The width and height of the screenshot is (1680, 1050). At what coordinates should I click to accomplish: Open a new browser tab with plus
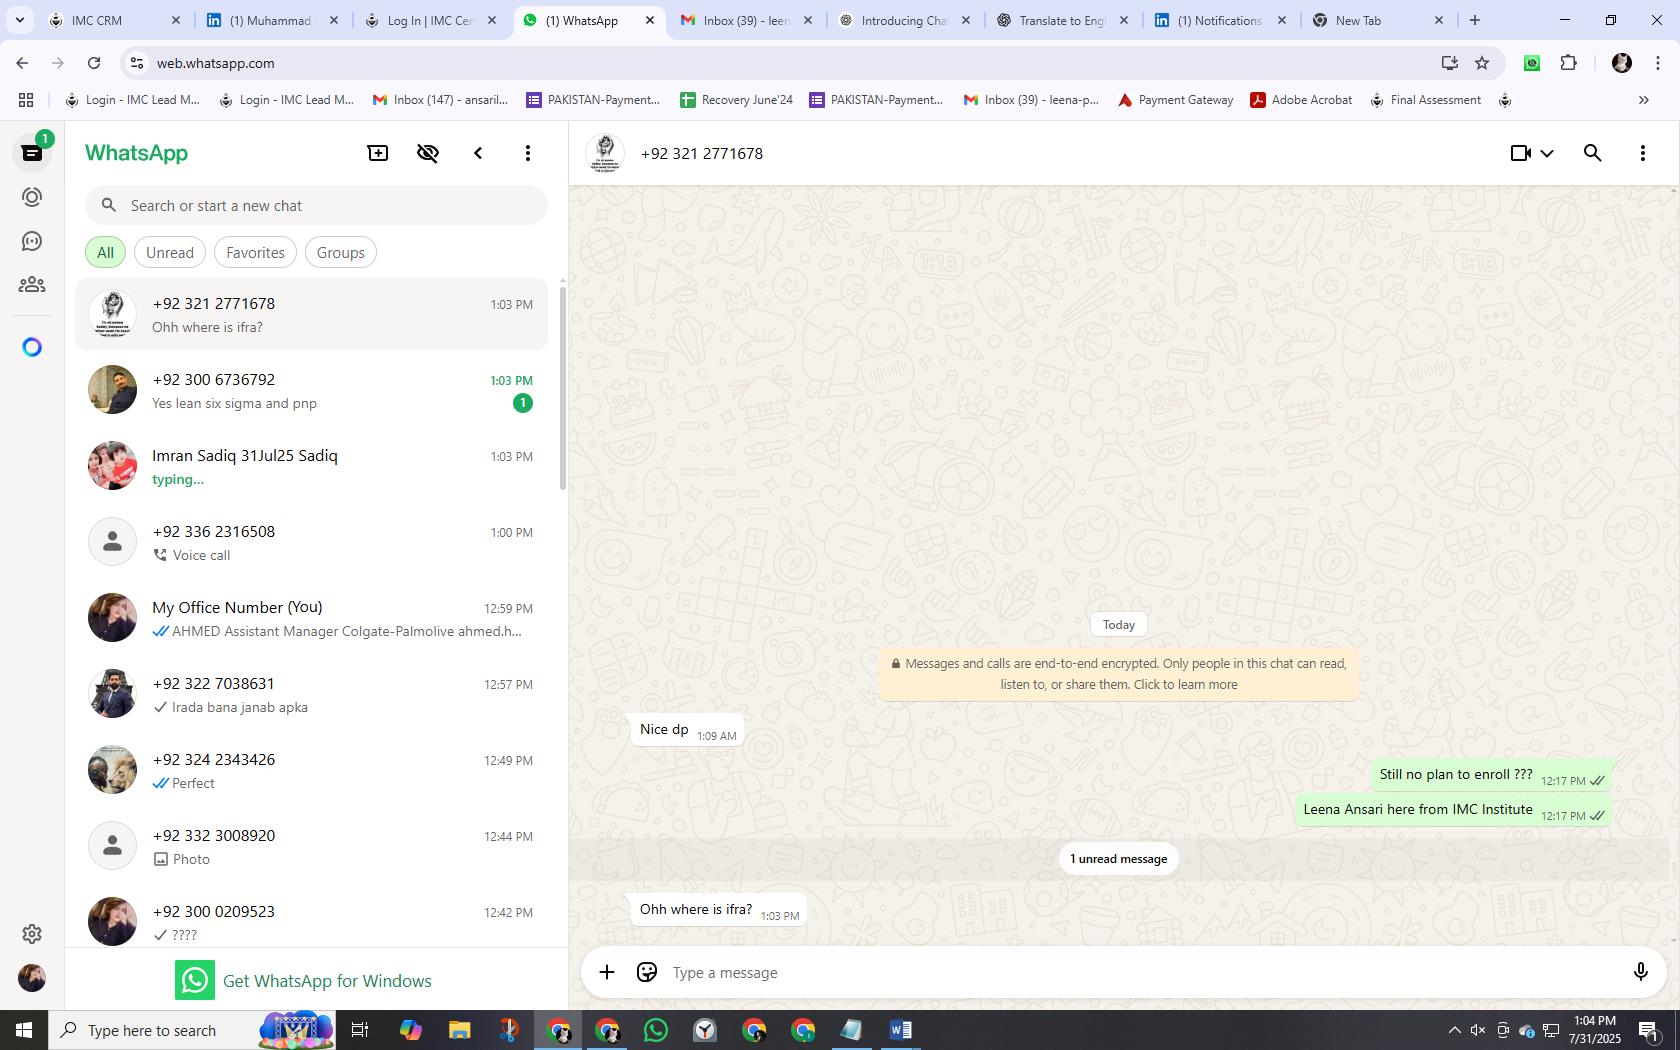coord(1475,20)
